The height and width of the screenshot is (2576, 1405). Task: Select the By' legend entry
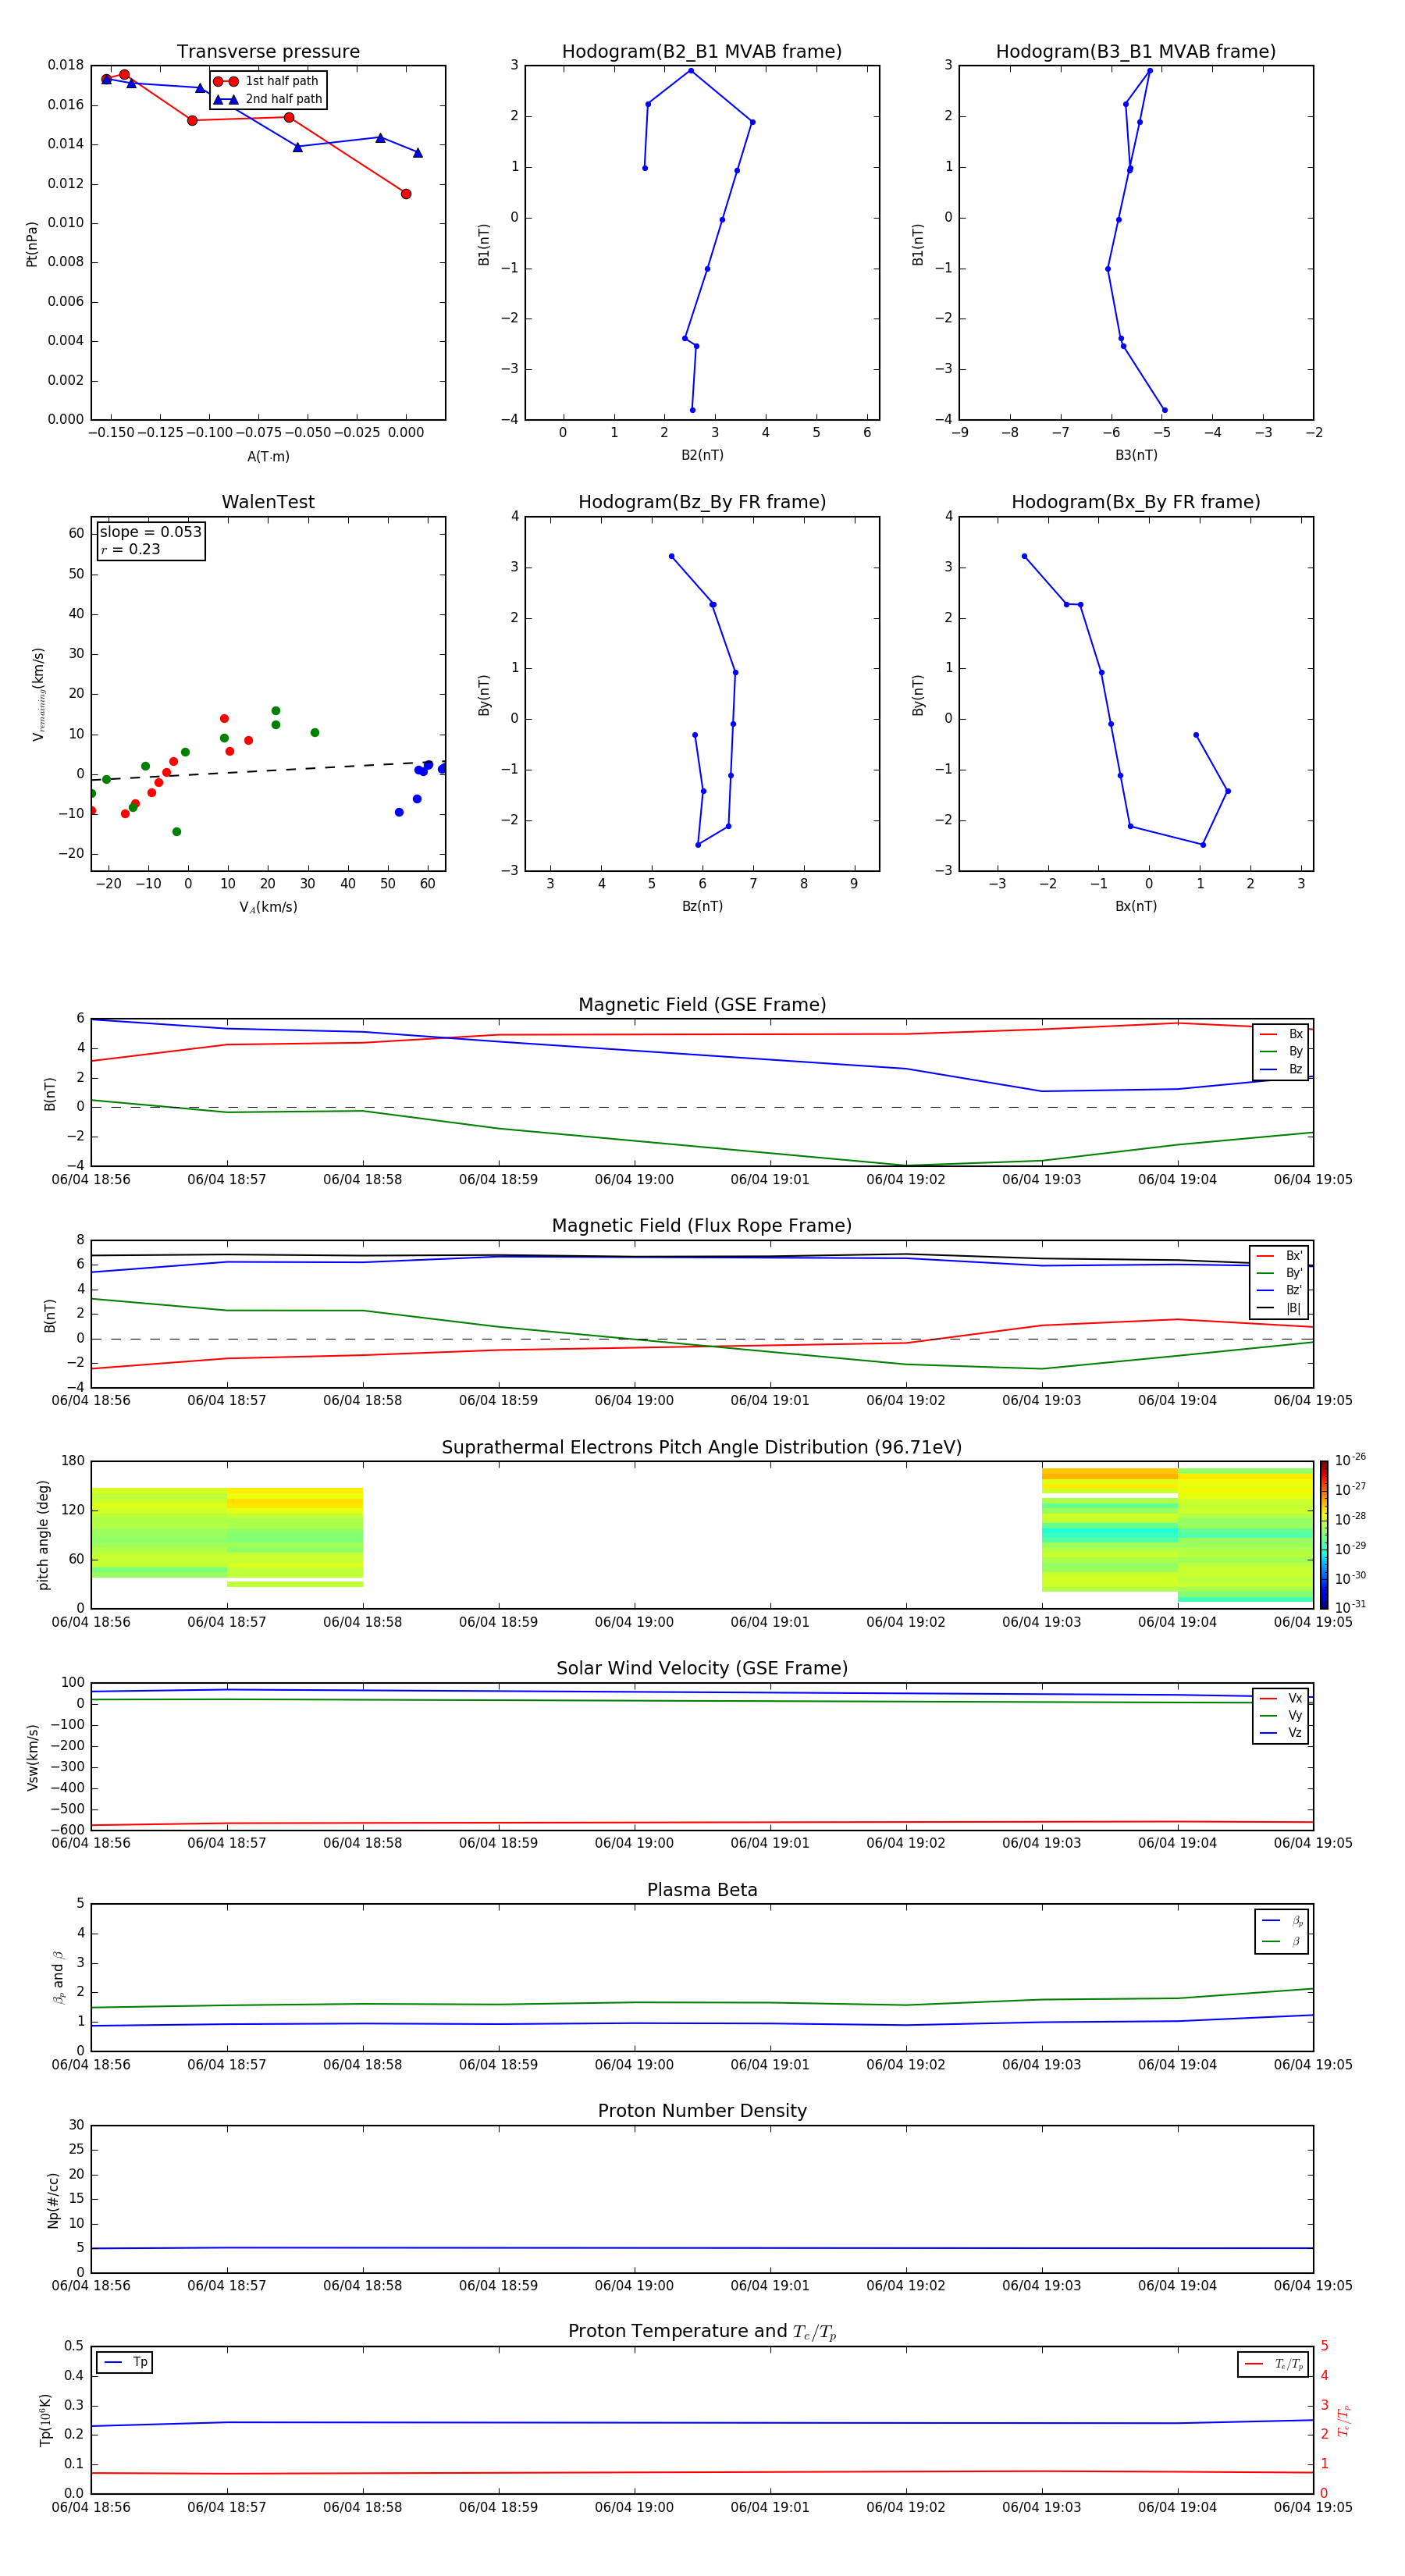pyautogui.click(x=1279, y=1273)
